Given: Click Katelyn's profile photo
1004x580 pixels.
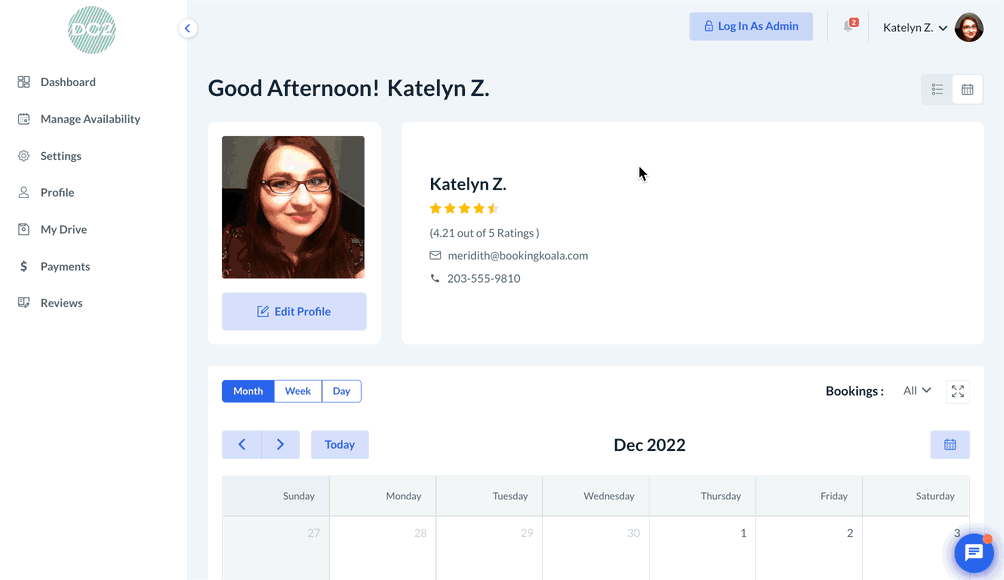Looking at the screenshot, I should tap(293, 207).
